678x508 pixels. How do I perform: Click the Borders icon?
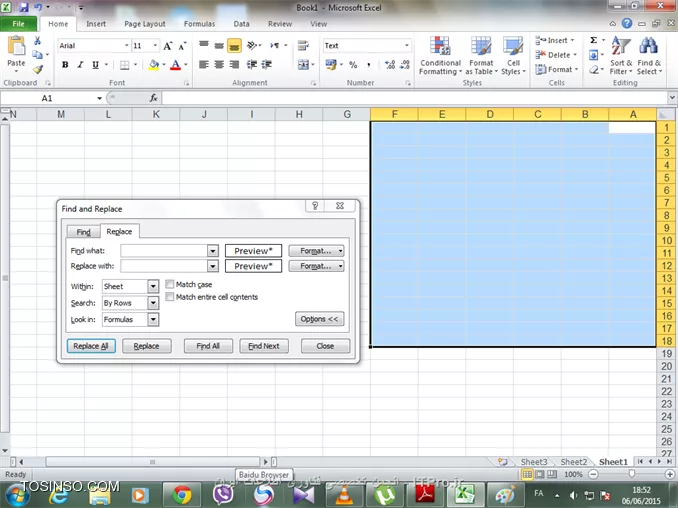coord(125,65)
